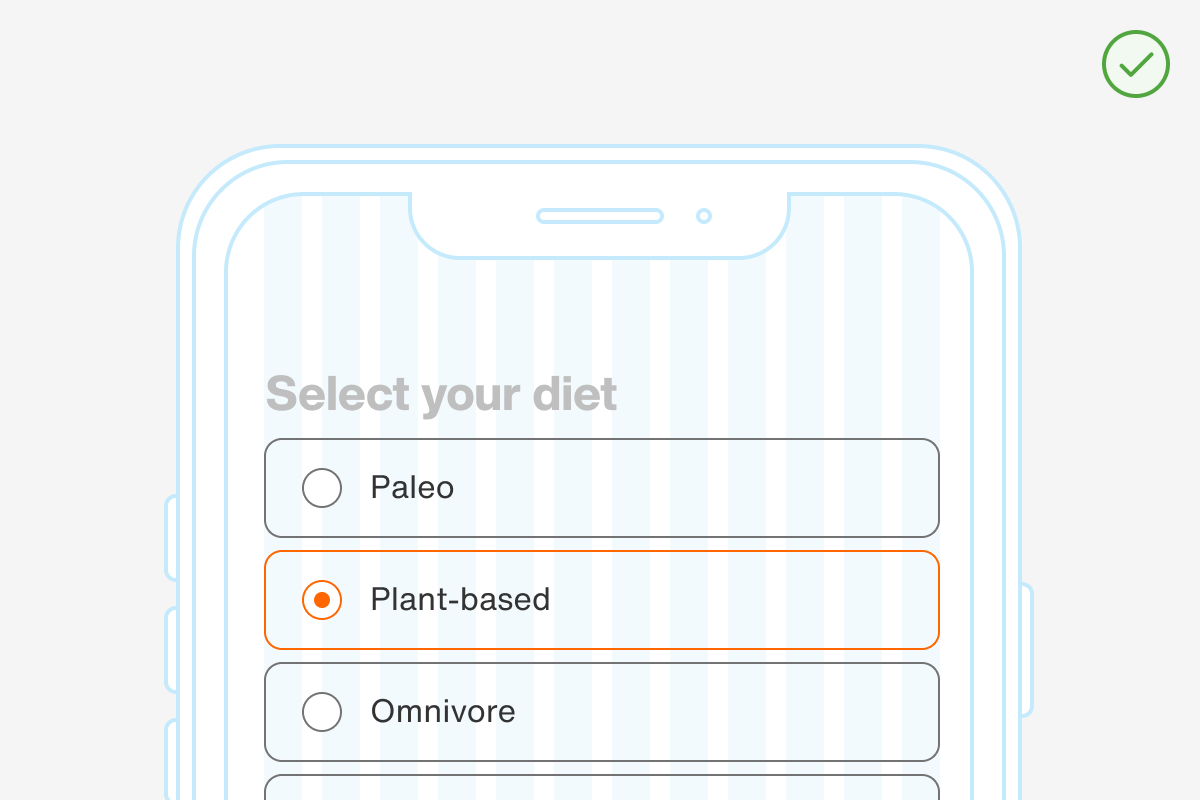Click the "Omnivore" label text
1200x800 pixels.
click(x=443, y=712)
